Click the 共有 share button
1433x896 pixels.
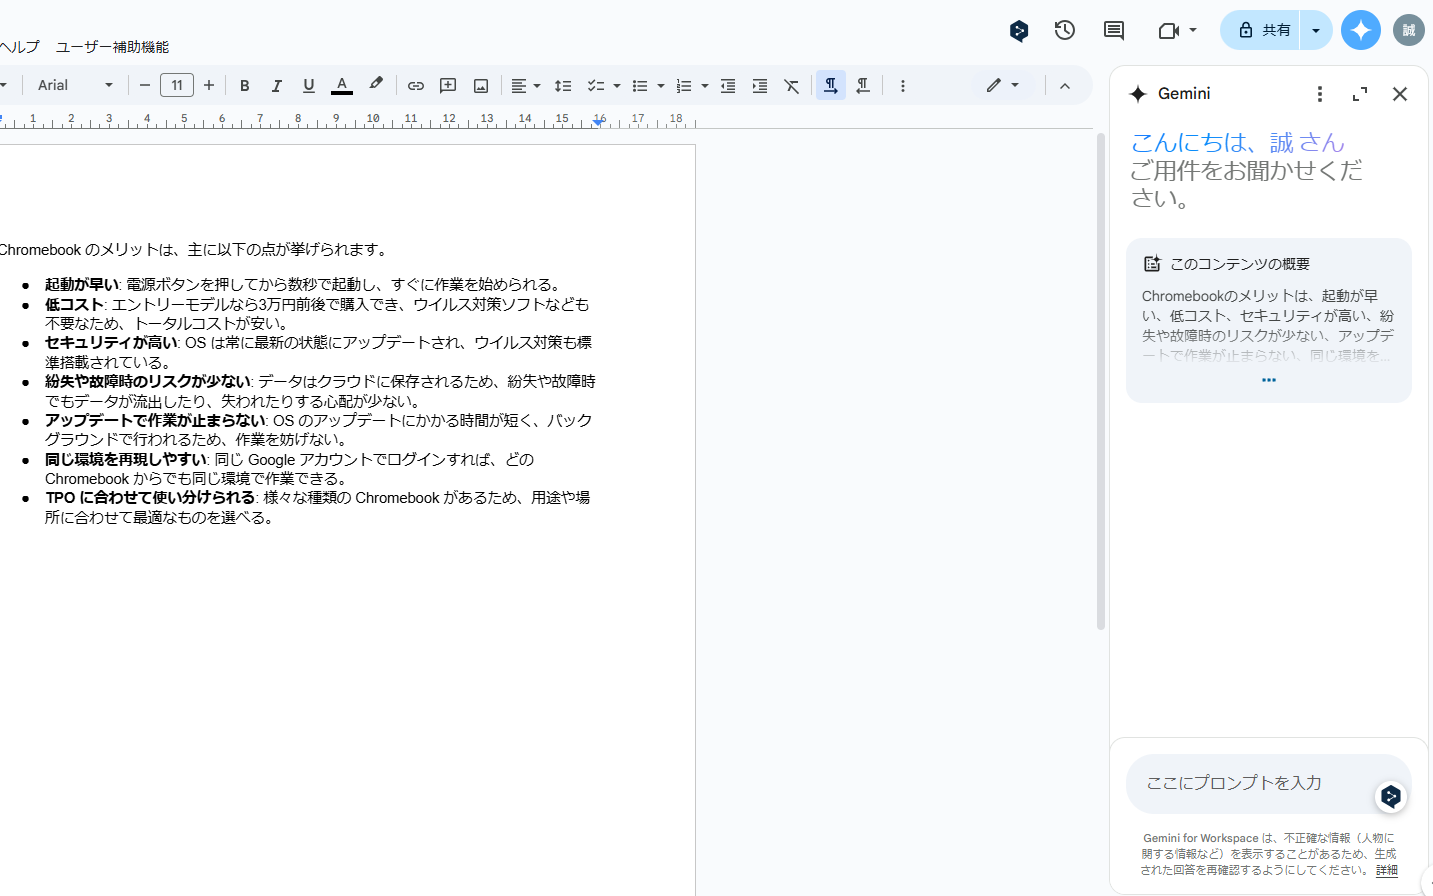[x=1261, y=30]
